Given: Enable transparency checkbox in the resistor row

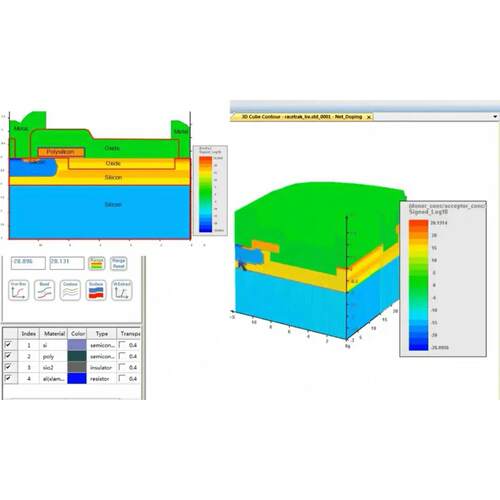Looking at the screenshot, I should pyautogui.click(x=122, y=378).
